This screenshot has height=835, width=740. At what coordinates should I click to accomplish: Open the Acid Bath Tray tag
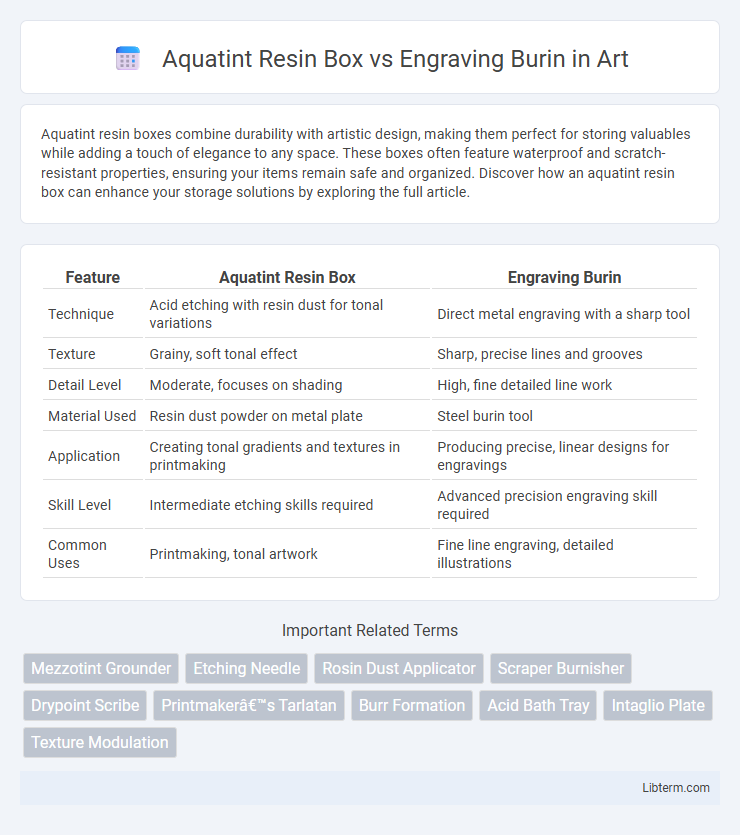pos(538,706)
